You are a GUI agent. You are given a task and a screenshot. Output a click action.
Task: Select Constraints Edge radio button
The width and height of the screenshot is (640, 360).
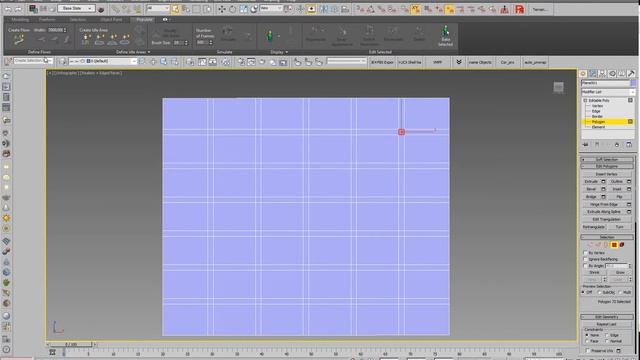click(x=607, y=335)
